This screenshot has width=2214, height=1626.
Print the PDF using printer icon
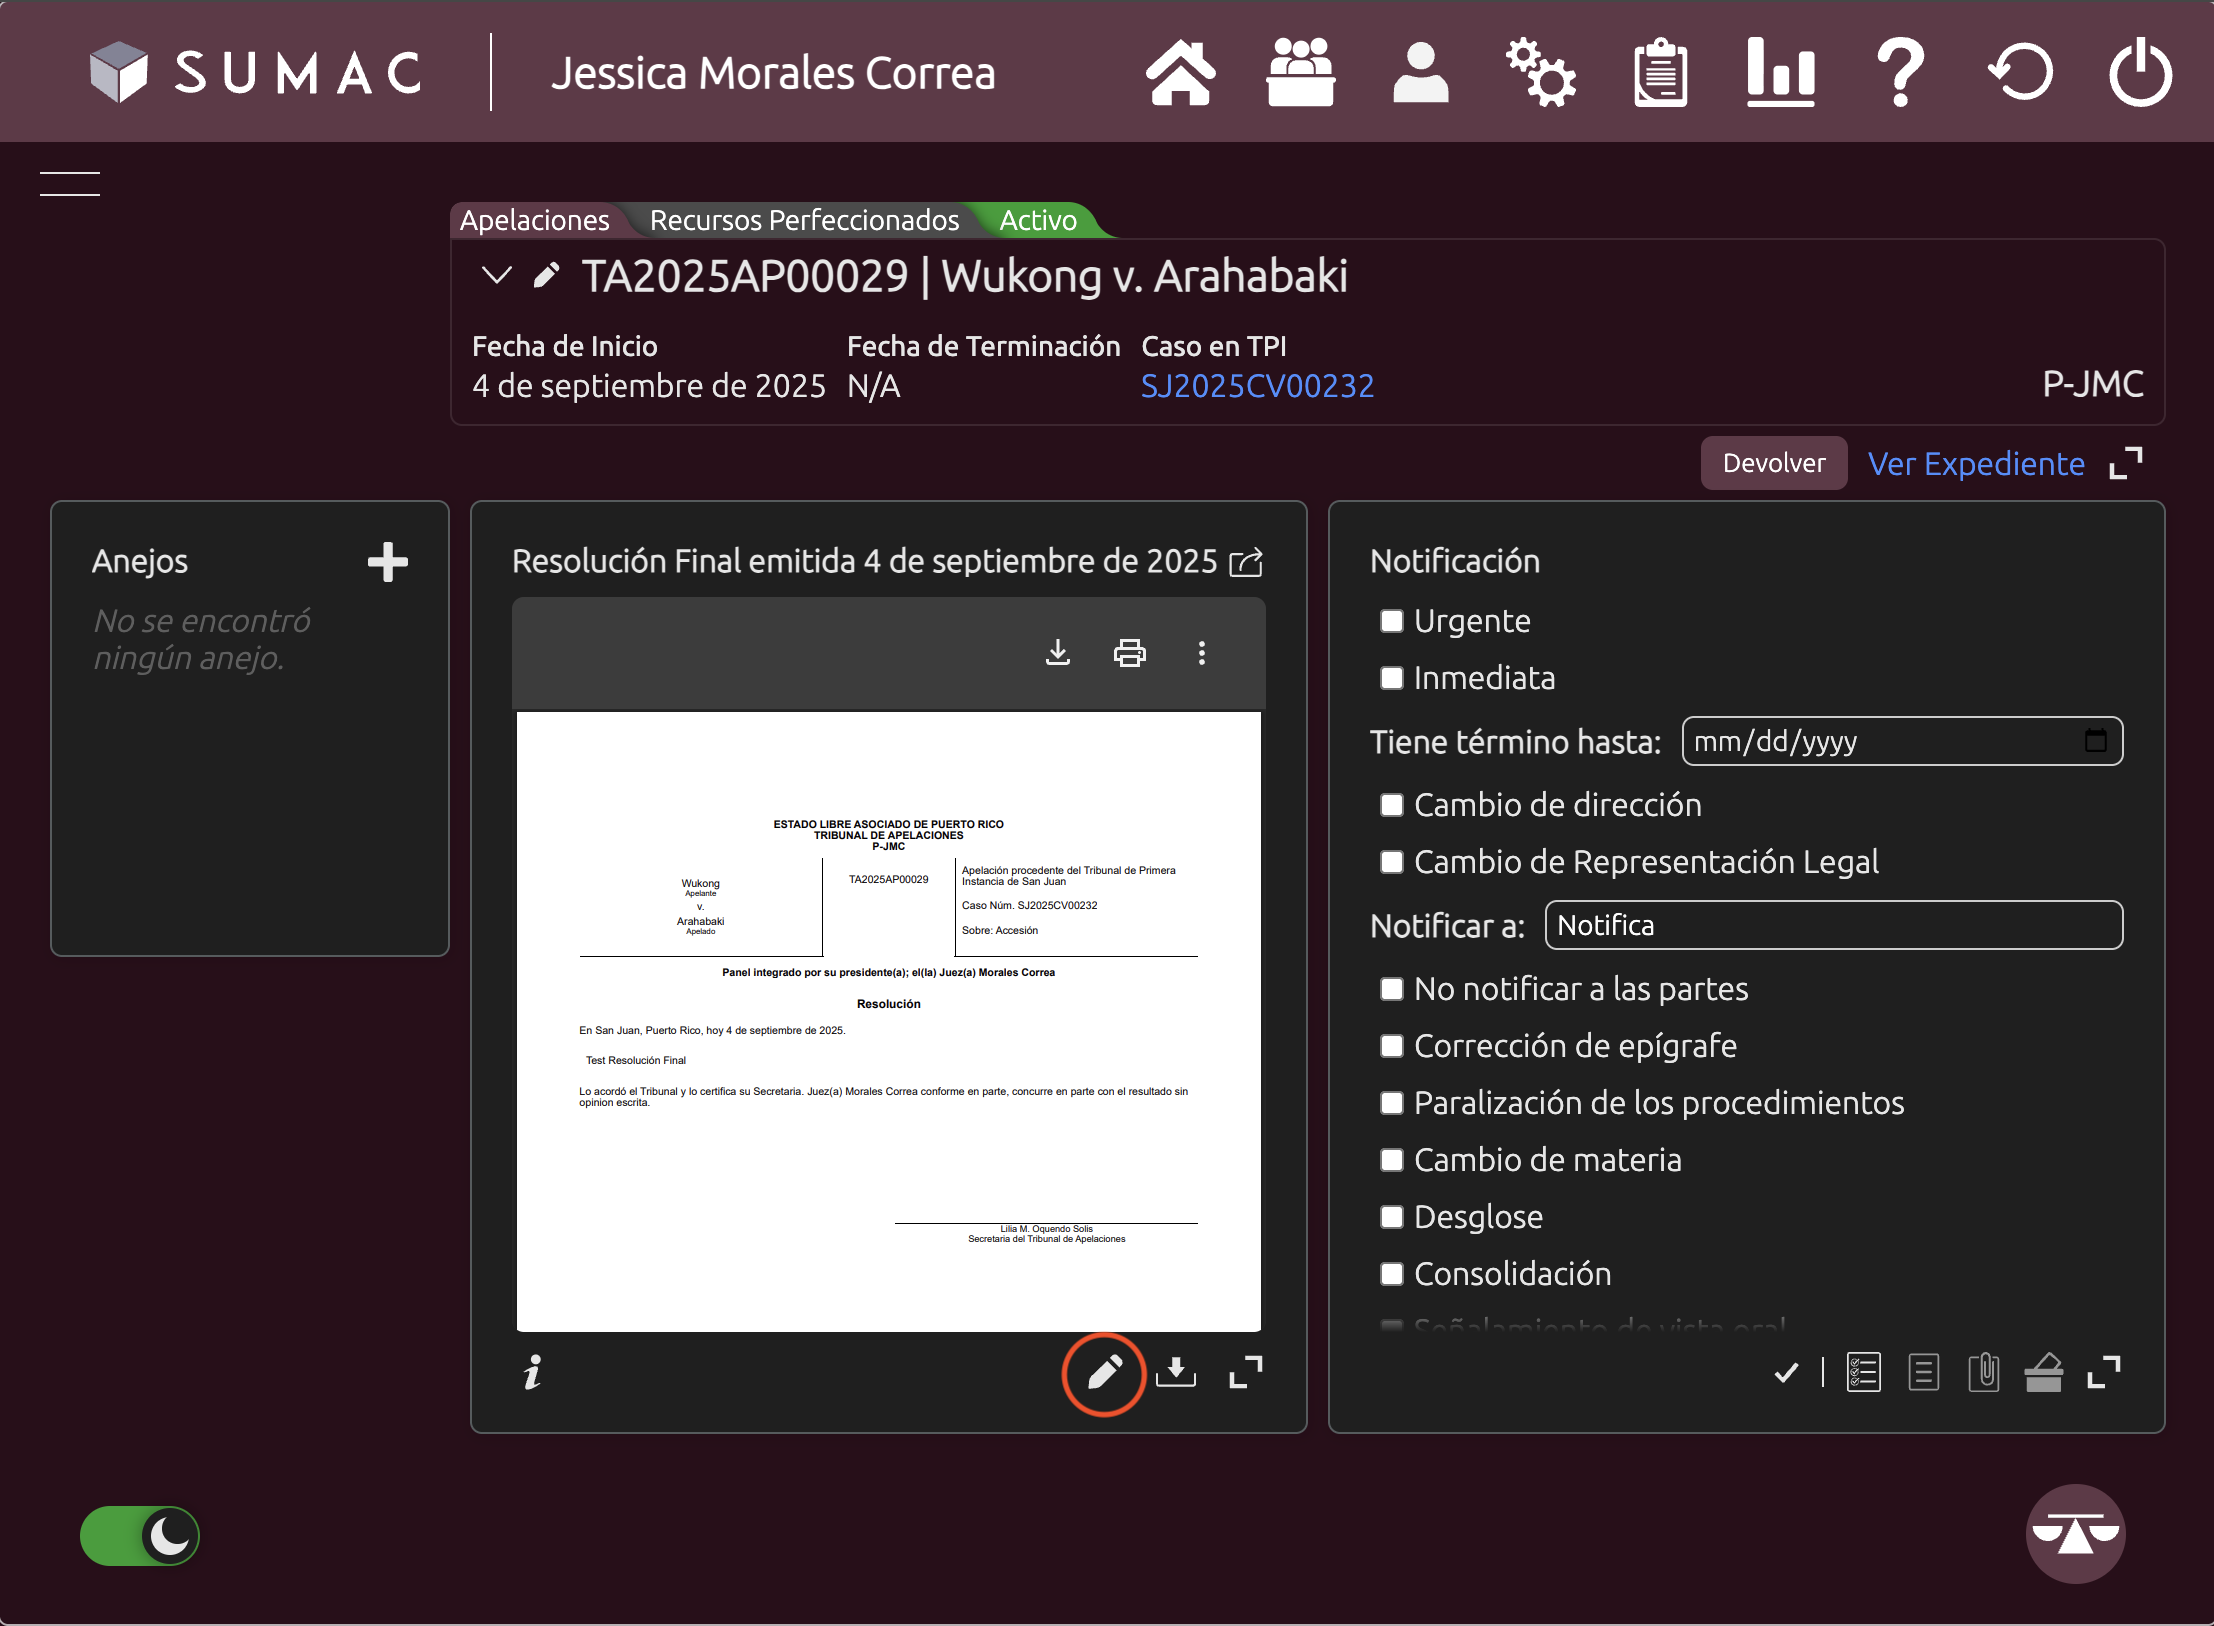click(1129, 653)
